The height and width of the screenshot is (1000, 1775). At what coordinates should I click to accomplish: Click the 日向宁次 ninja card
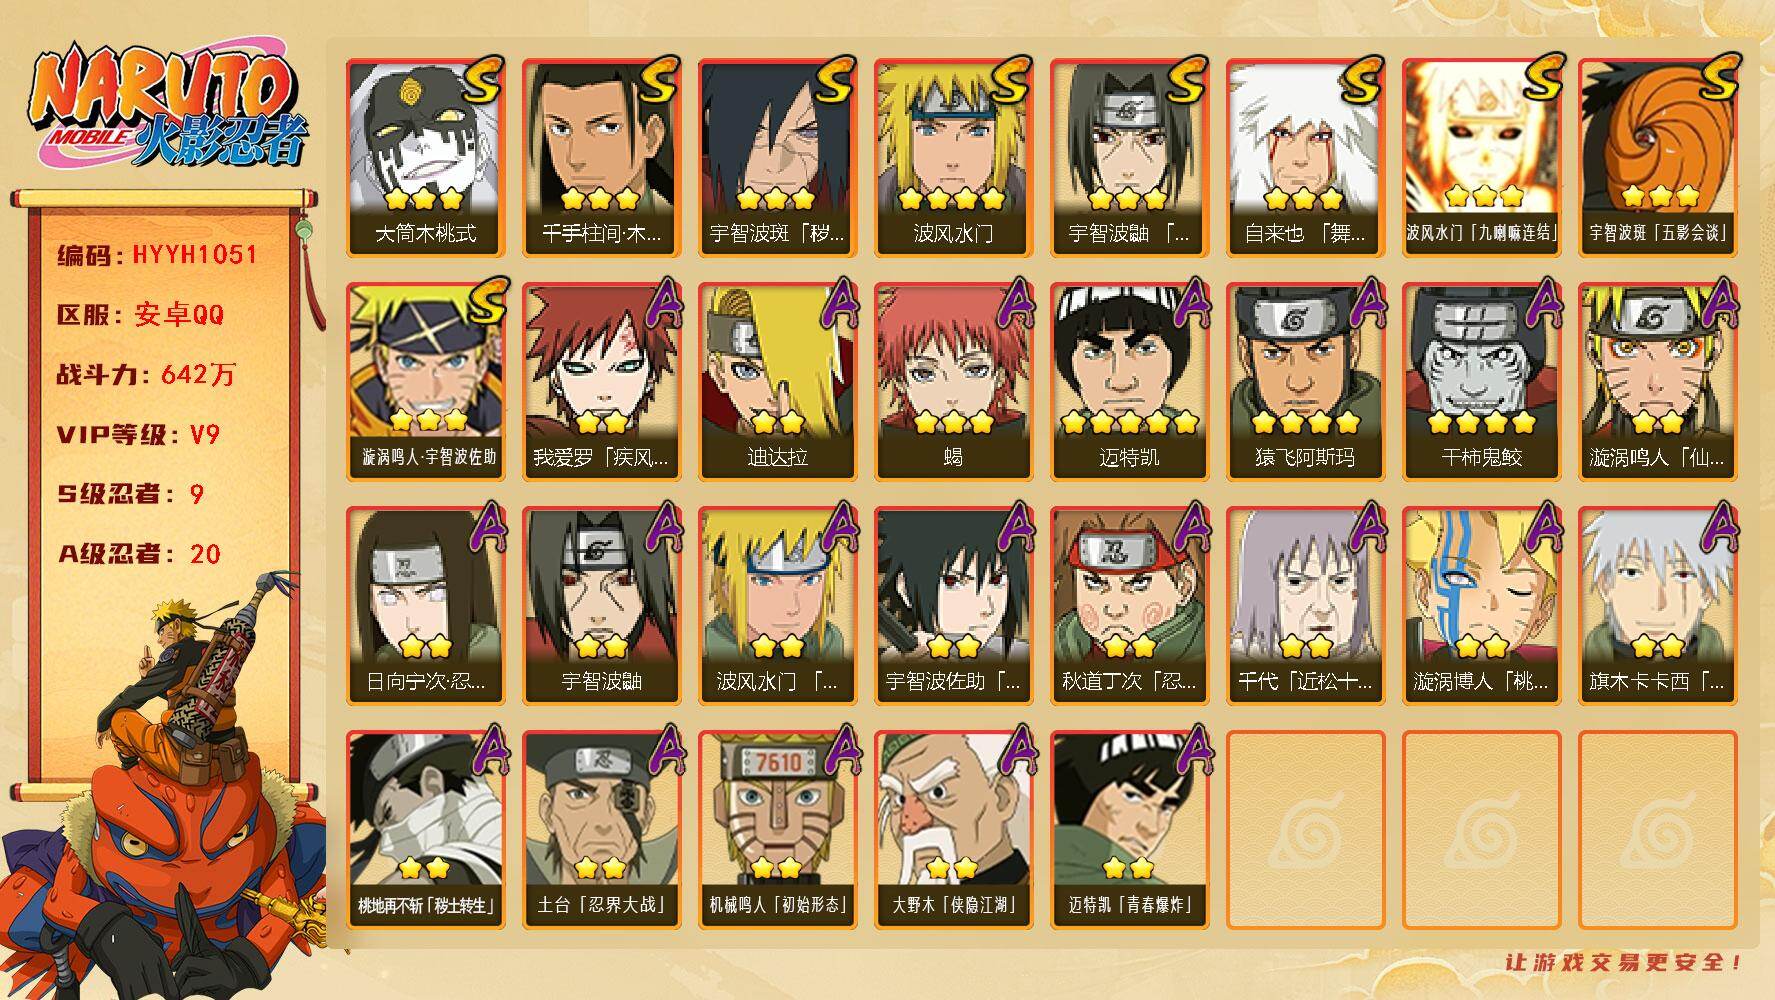tap(425, 606)
